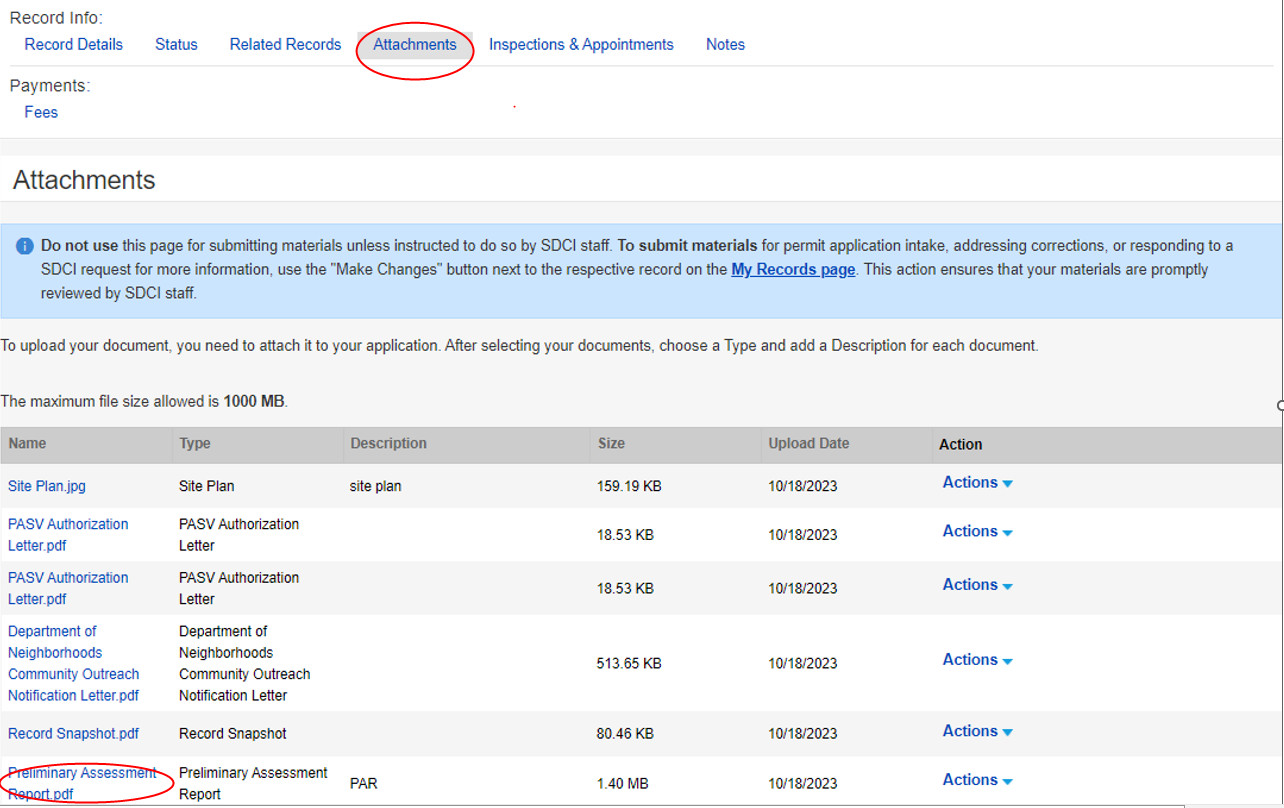Go to Inspections & Appointments
1284x808 pixels.
[581, 44]
